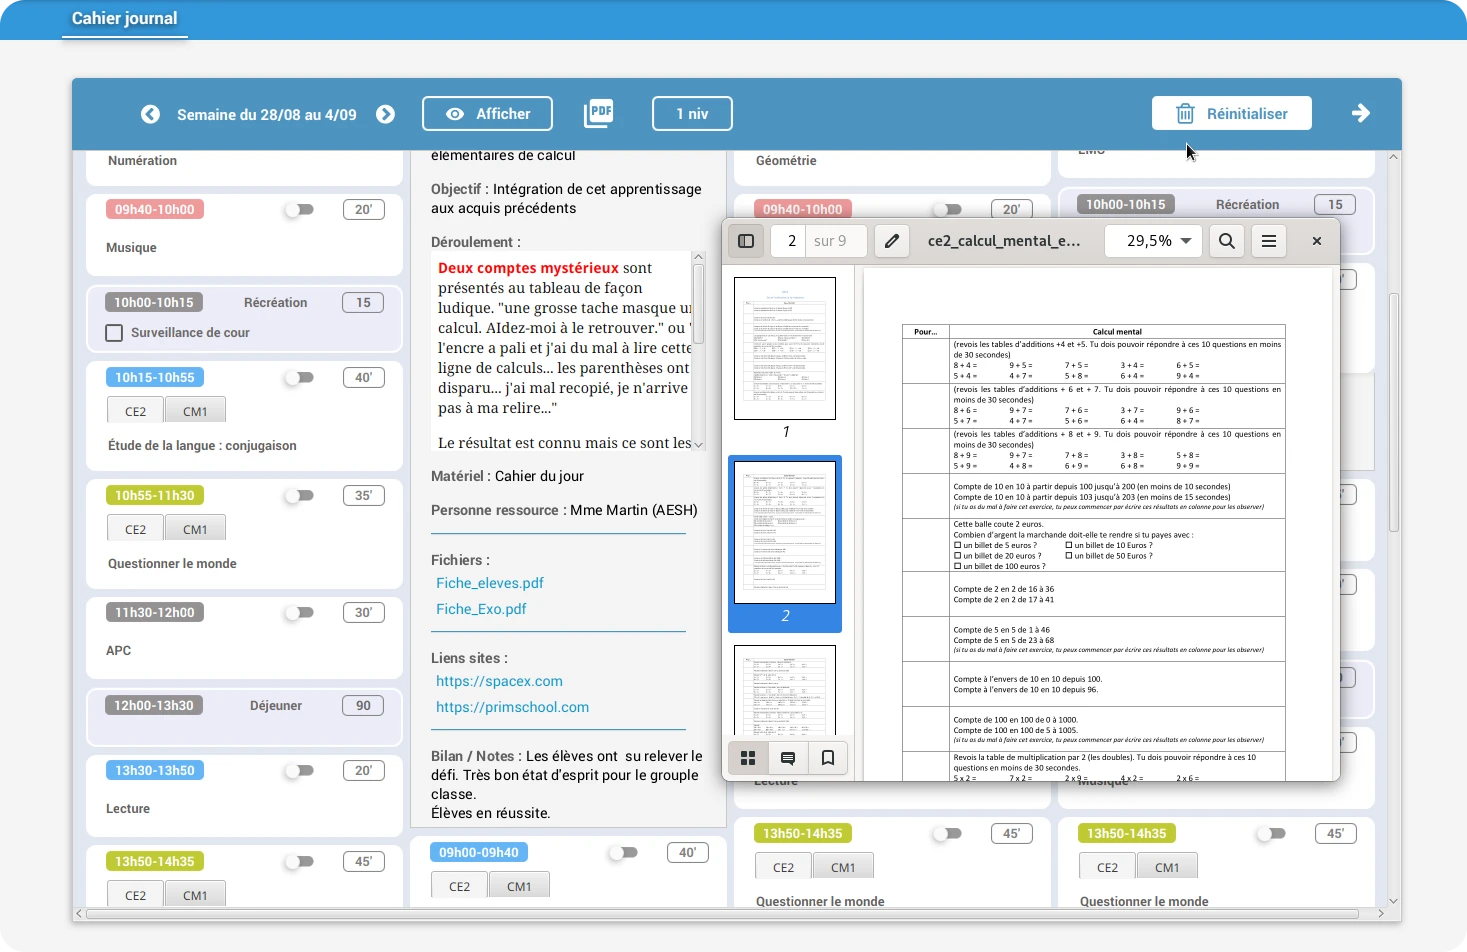
Task: Go to next week arrow
Action: tap(385, 114)
